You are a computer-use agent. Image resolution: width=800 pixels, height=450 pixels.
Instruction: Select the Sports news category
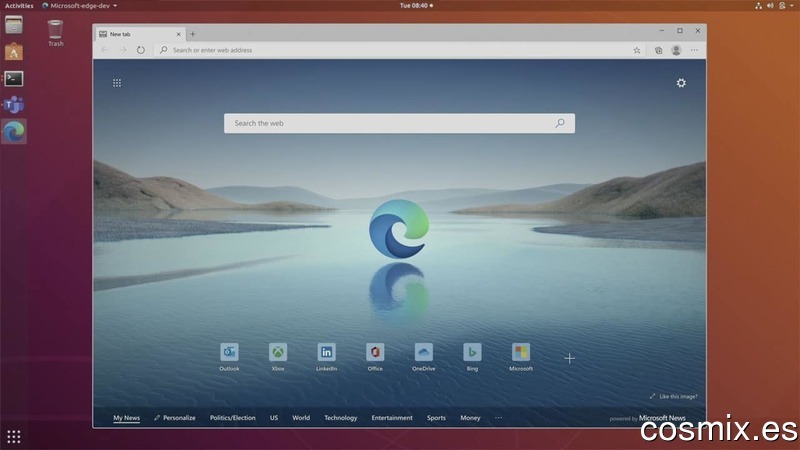[x=436, y=418]
